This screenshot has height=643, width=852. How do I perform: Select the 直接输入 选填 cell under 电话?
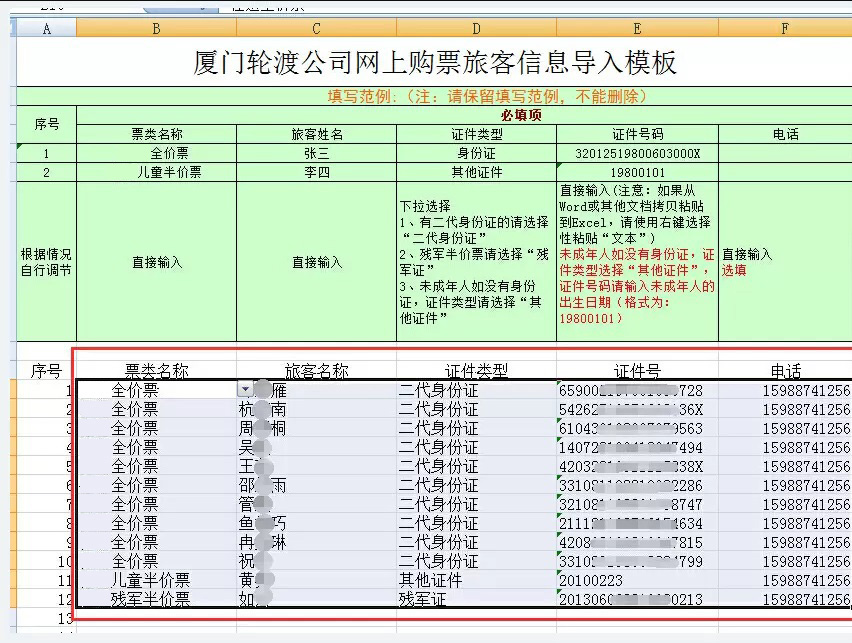click(x=785, y=262)
